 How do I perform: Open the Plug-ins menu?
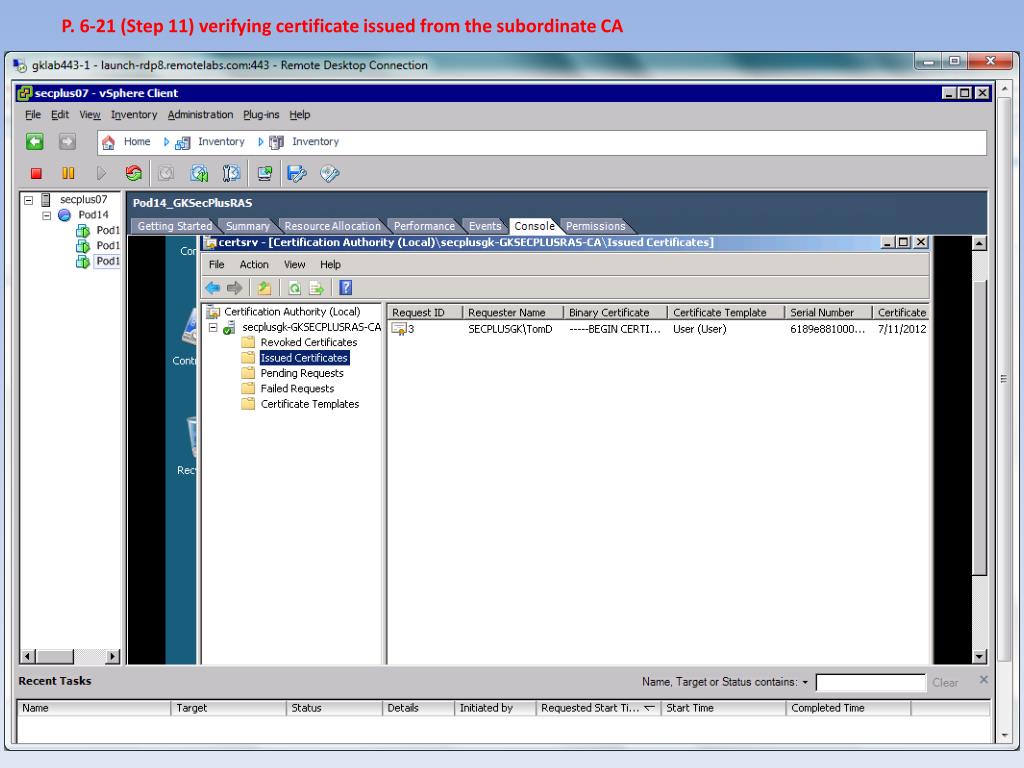coord(261,115)
